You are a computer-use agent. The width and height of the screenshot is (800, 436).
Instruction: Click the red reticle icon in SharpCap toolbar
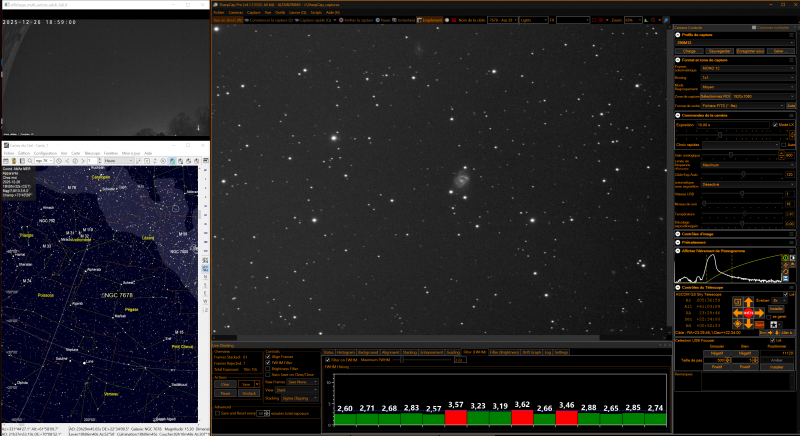[601, 20]
